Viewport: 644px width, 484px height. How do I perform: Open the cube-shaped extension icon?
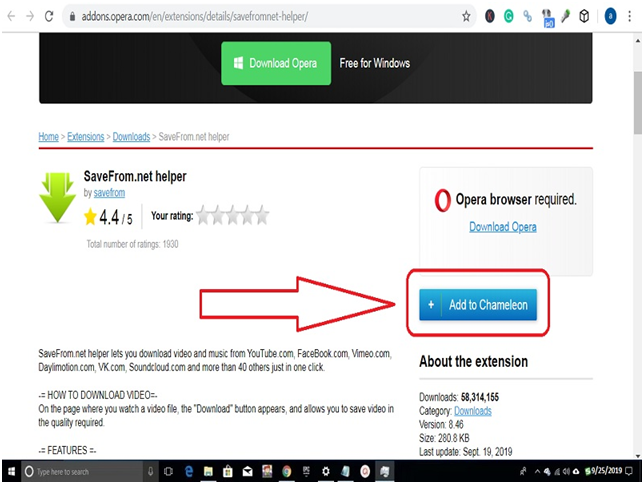[x=584, y=16]
